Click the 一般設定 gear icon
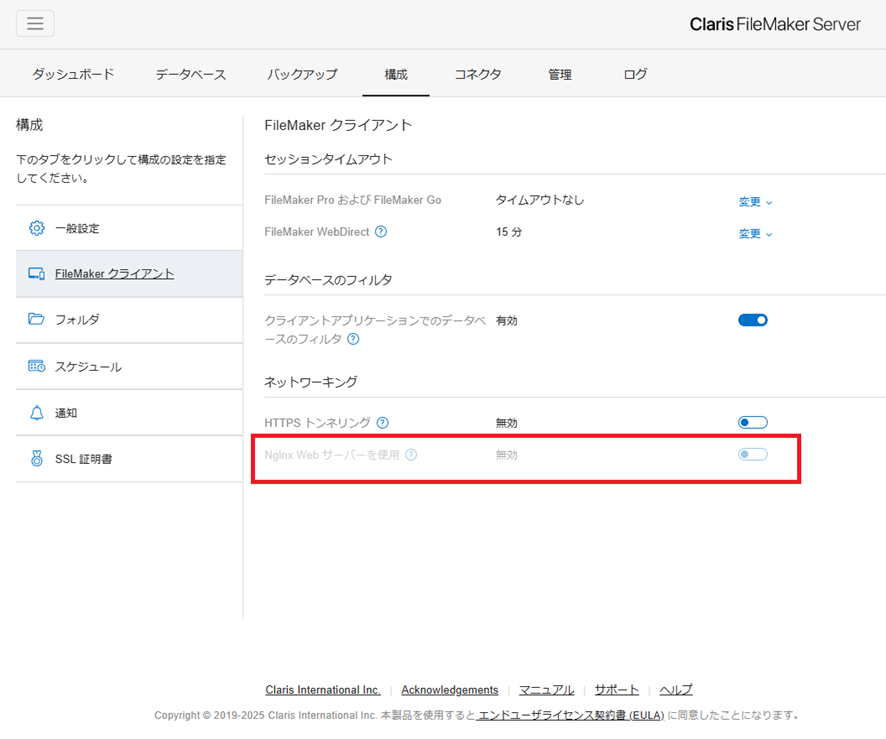Viewport: 886px width, 739px height. (x=37, y=228)
